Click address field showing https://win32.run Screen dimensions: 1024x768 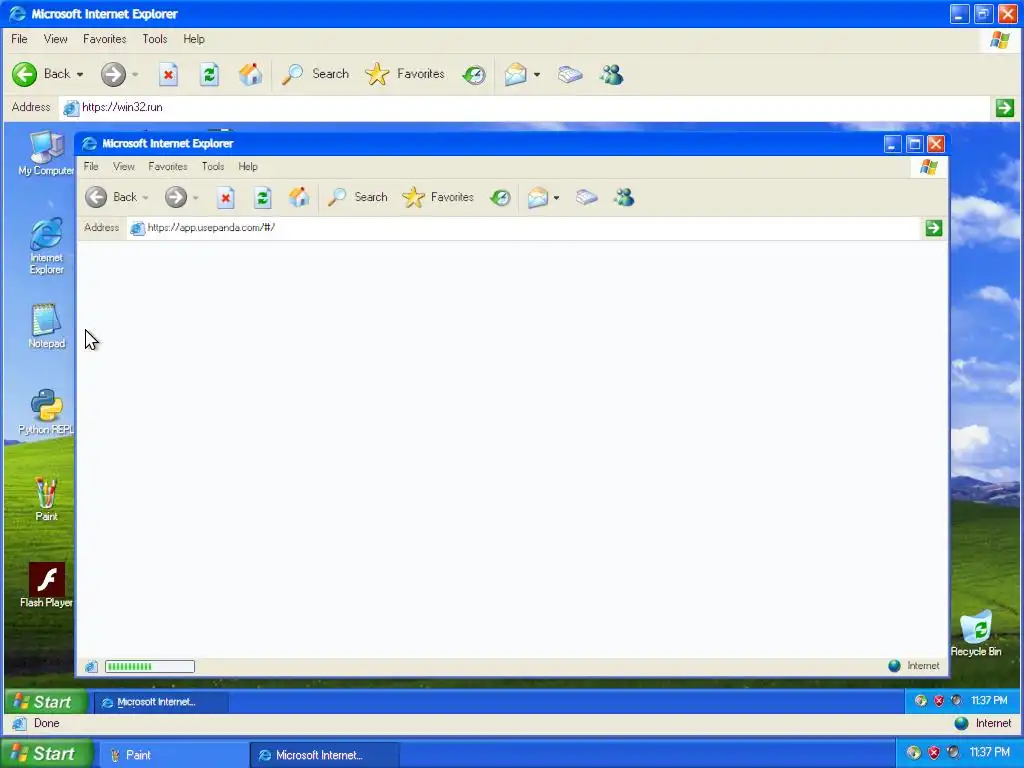525,108
